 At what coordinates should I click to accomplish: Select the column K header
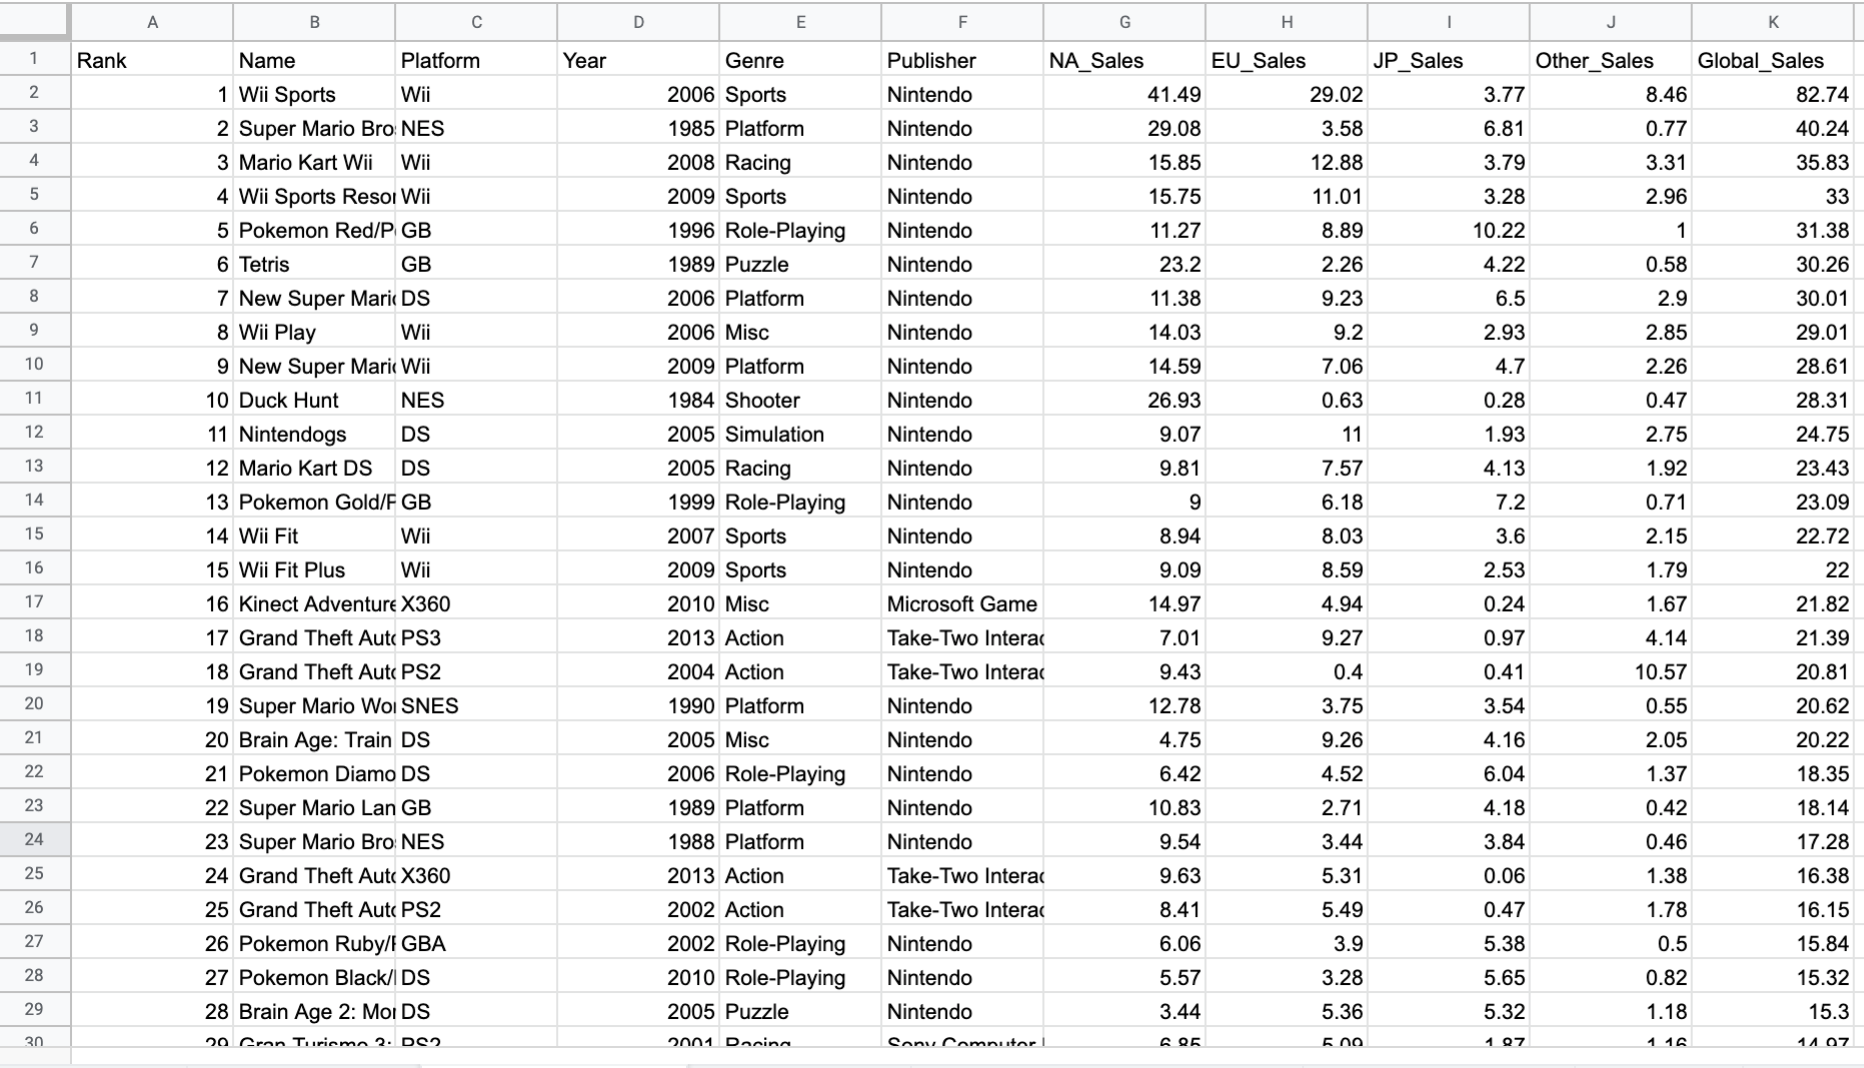click(1772, 22)
